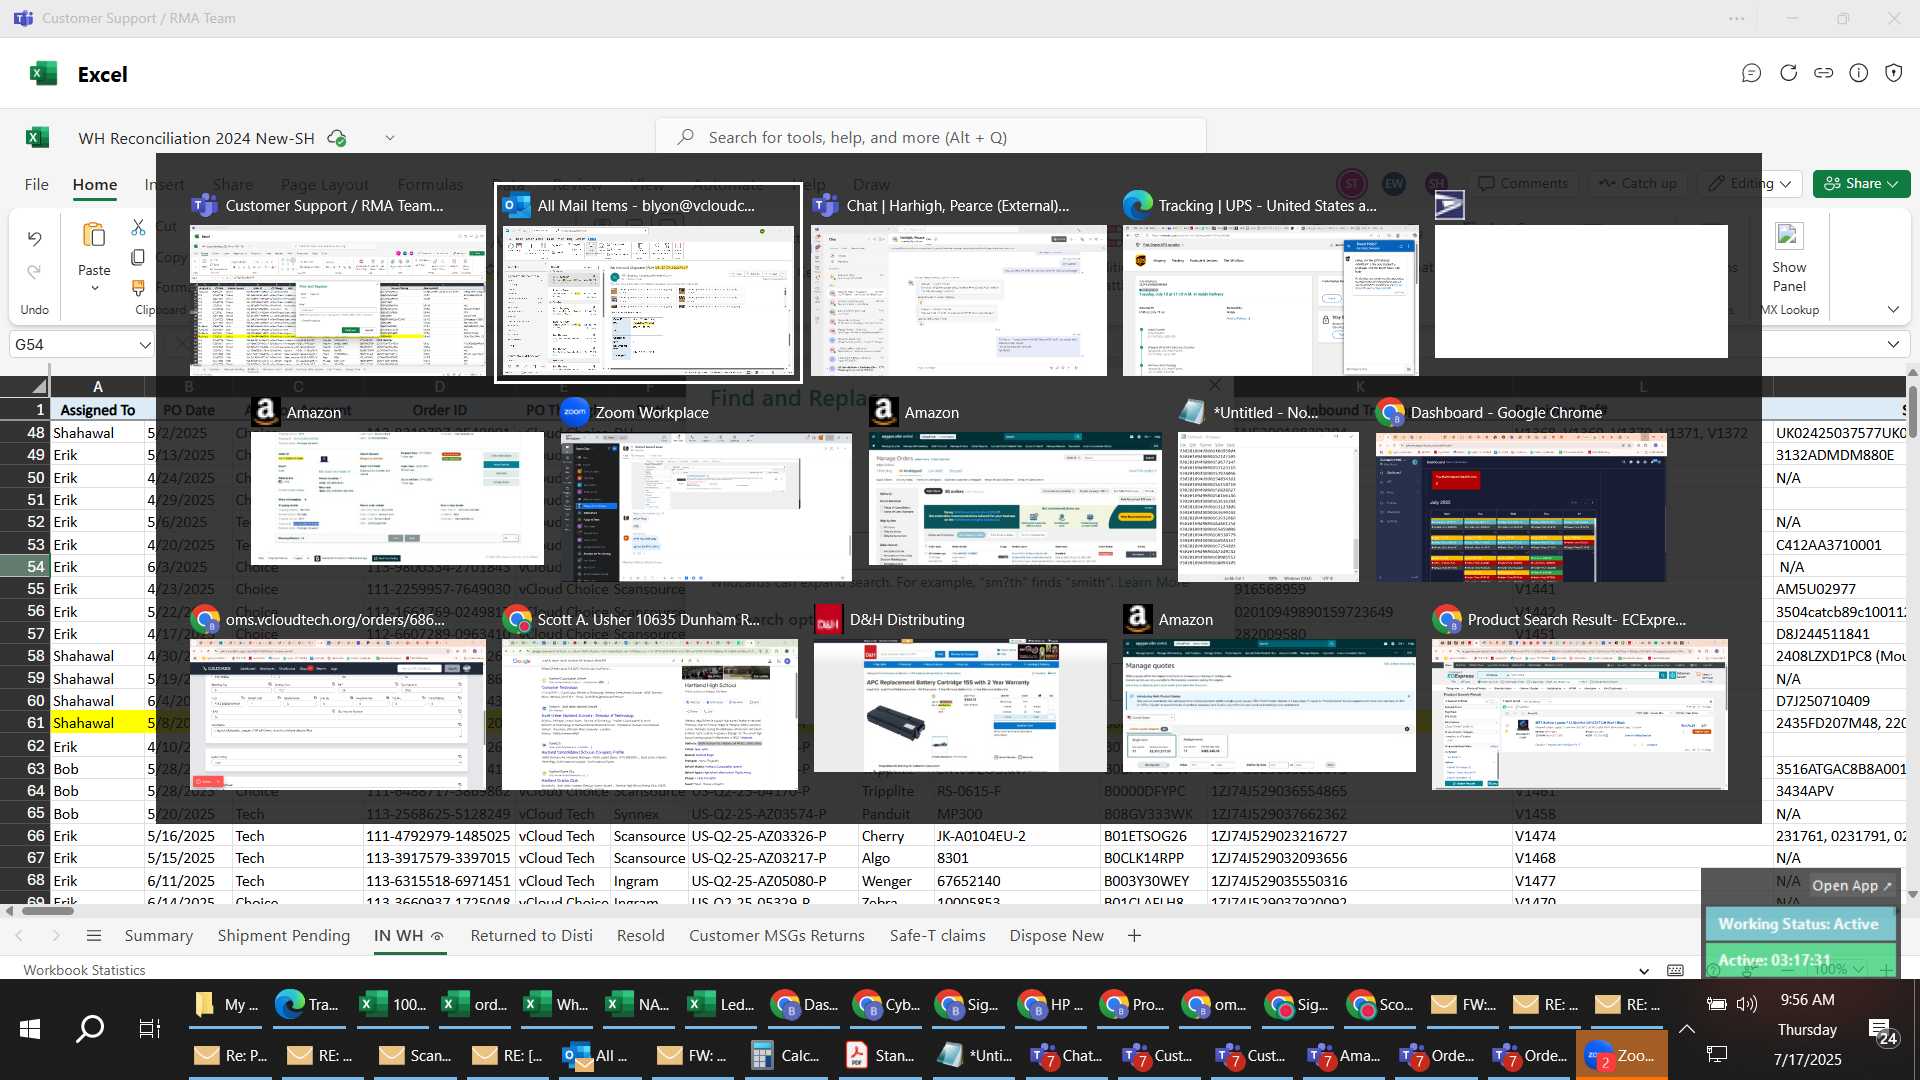
Task: Select row header 61
Action: pos(25,723)
